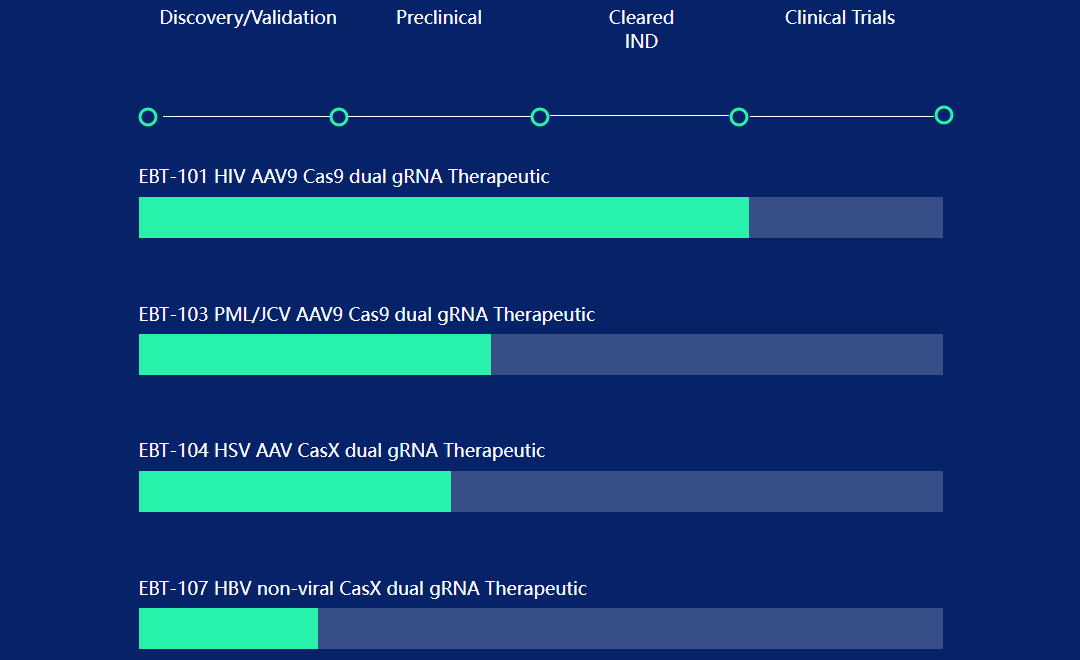
Task: Click the green fill of EBT-104 progress bar
Action: (x=295, y=492)
